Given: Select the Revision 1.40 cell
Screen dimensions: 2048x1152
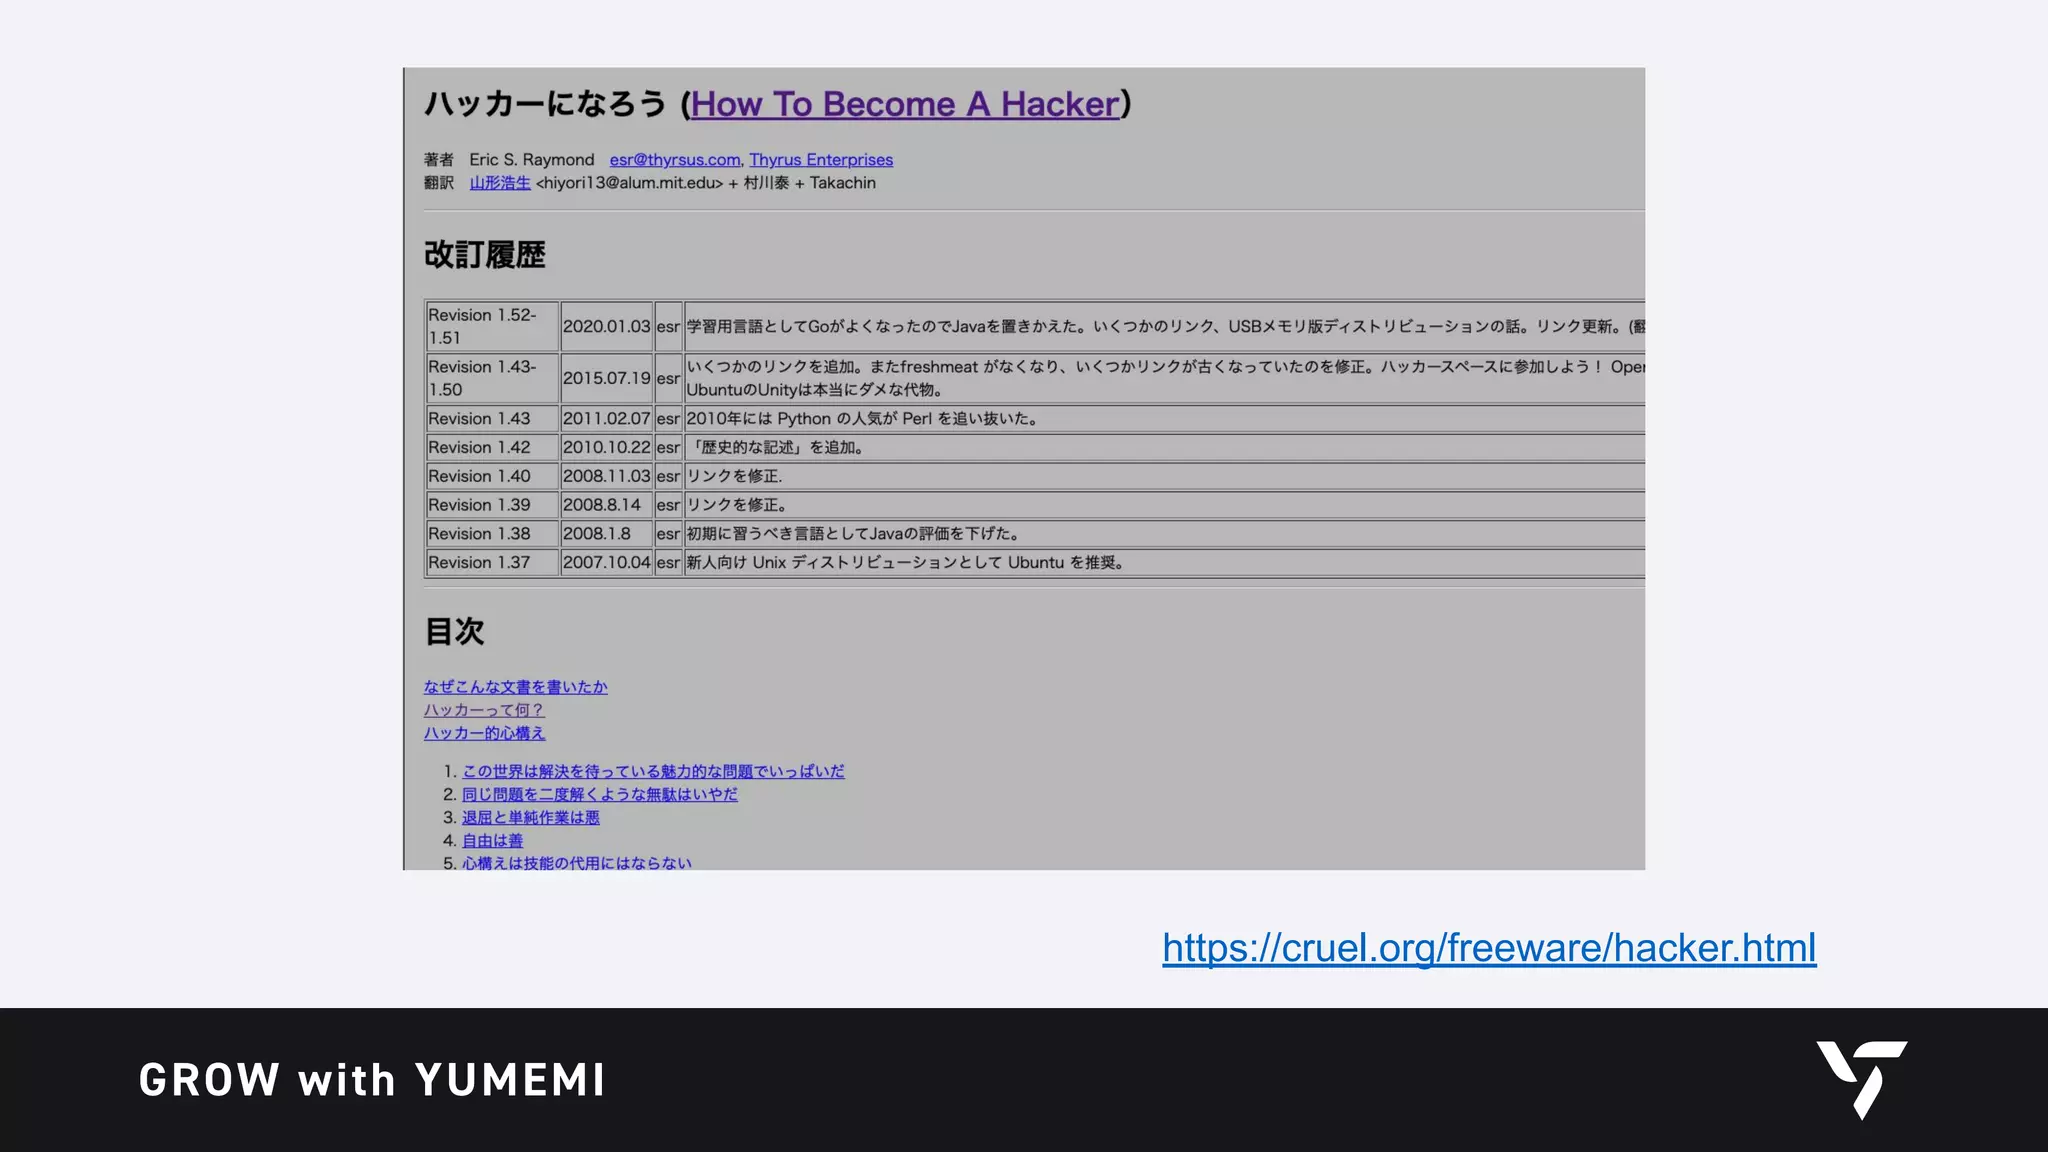Looking at the screenshot, I should (x=492, y=476).
